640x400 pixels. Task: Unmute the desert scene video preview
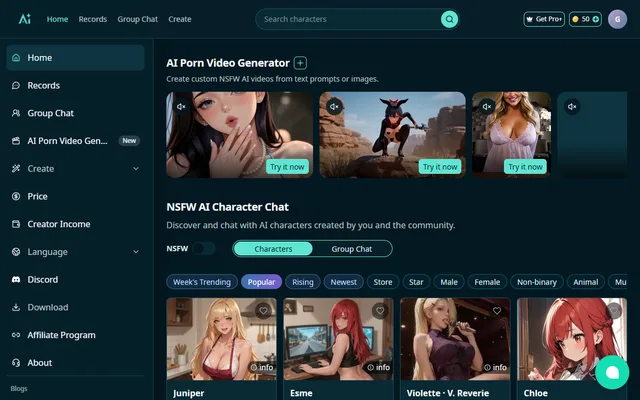pyautogui.click(x=334, y=107)
